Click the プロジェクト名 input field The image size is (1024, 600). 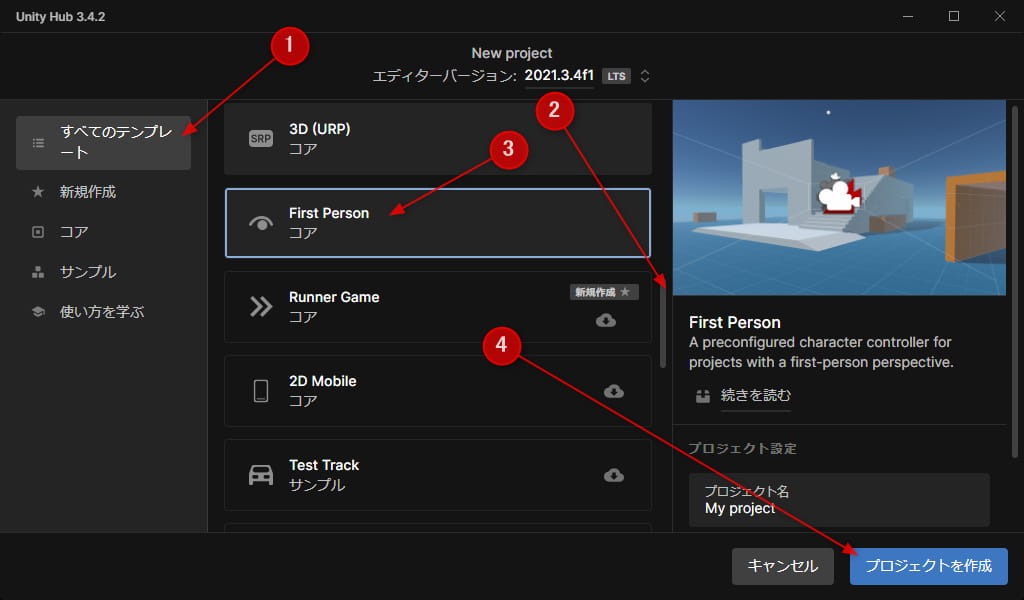click(x=839, y=500)
